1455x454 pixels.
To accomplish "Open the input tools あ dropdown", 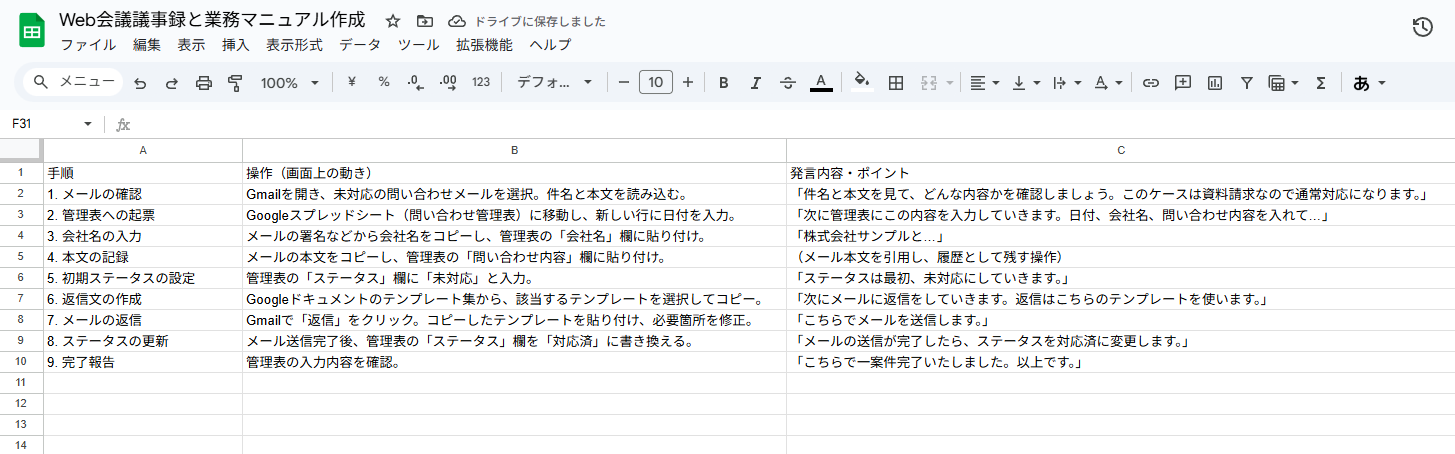I will (x=1369, y=83).
